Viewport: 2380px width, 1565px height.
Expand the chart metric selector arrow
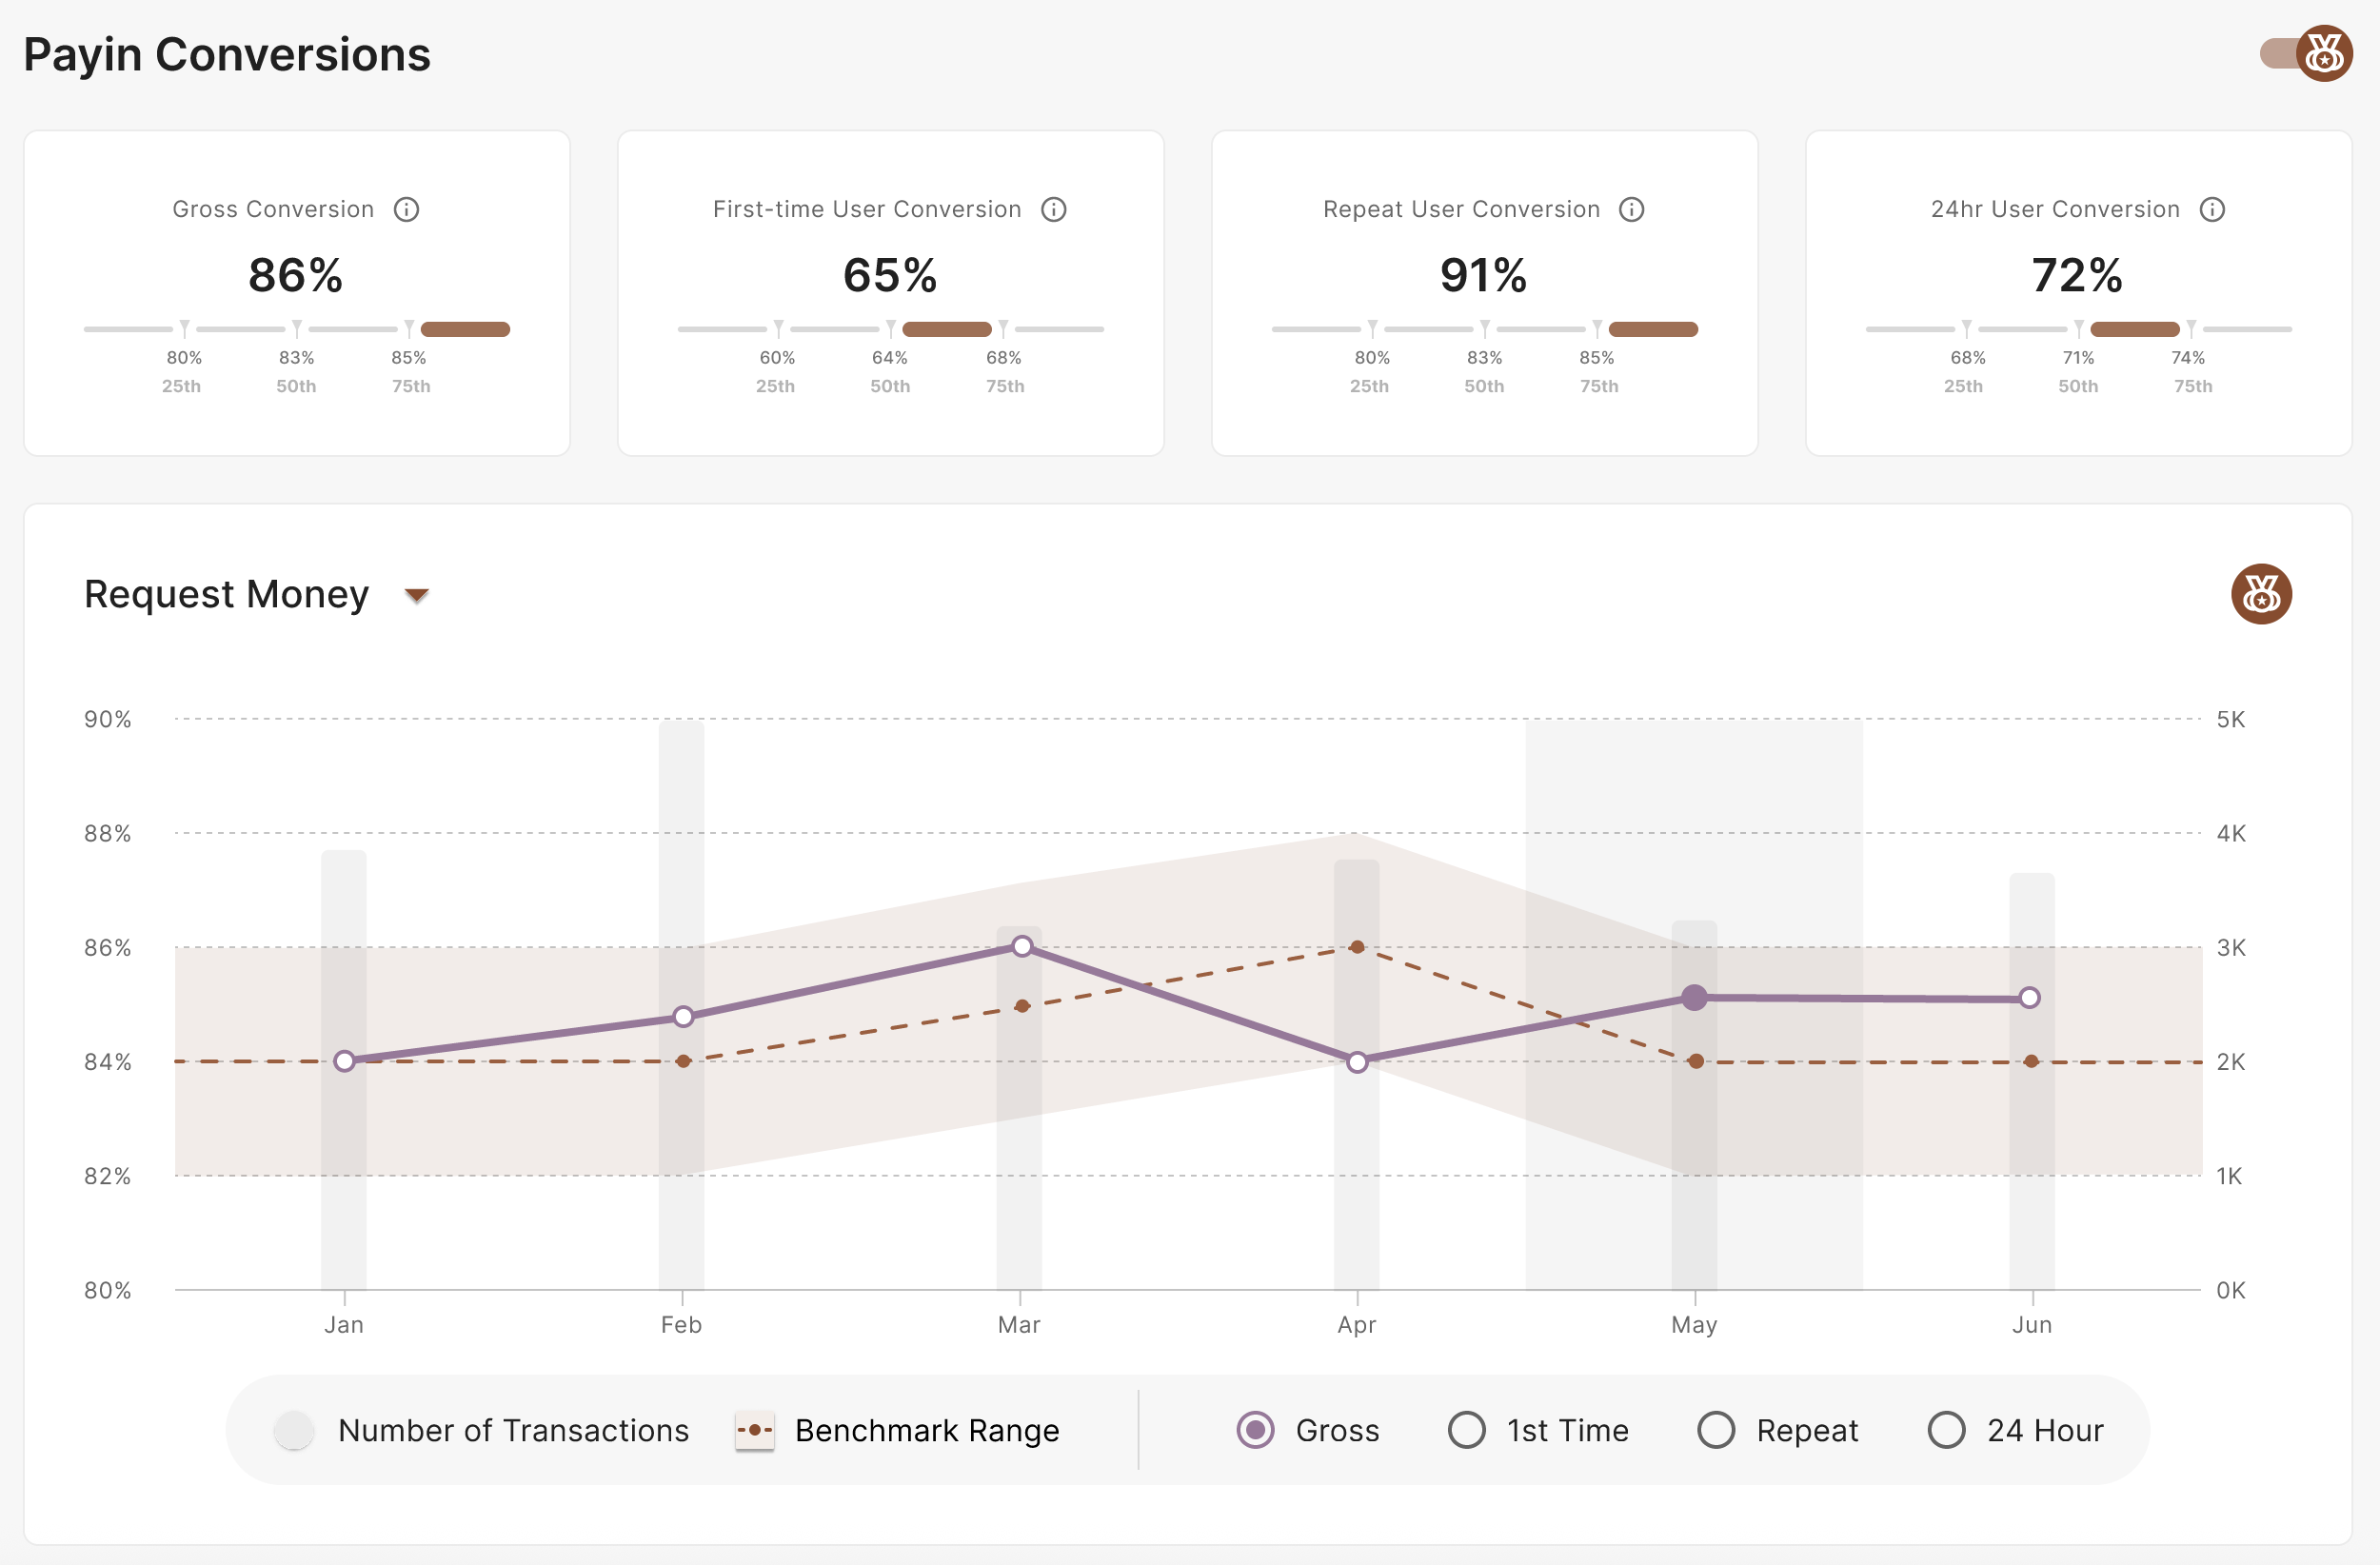point(414,594)
